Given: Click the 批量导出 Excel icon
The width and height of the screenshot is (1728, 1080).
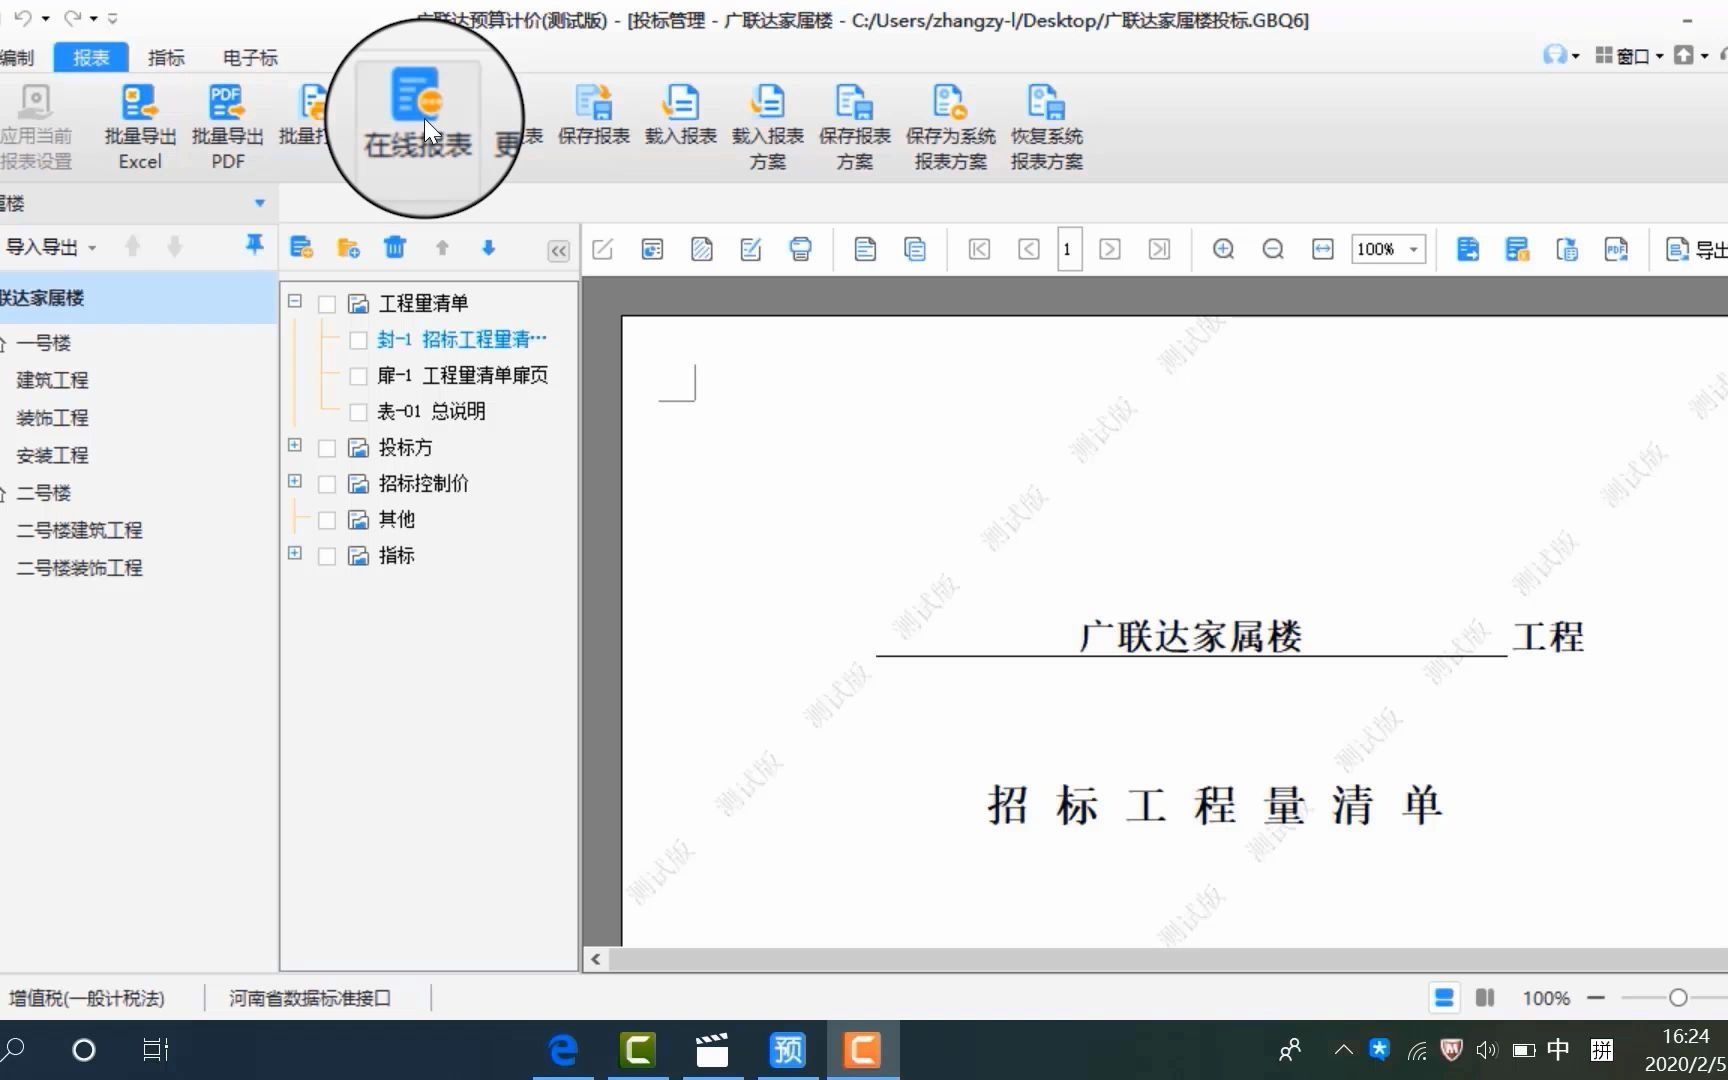Looking at the screenshot, I should (140, 127).
